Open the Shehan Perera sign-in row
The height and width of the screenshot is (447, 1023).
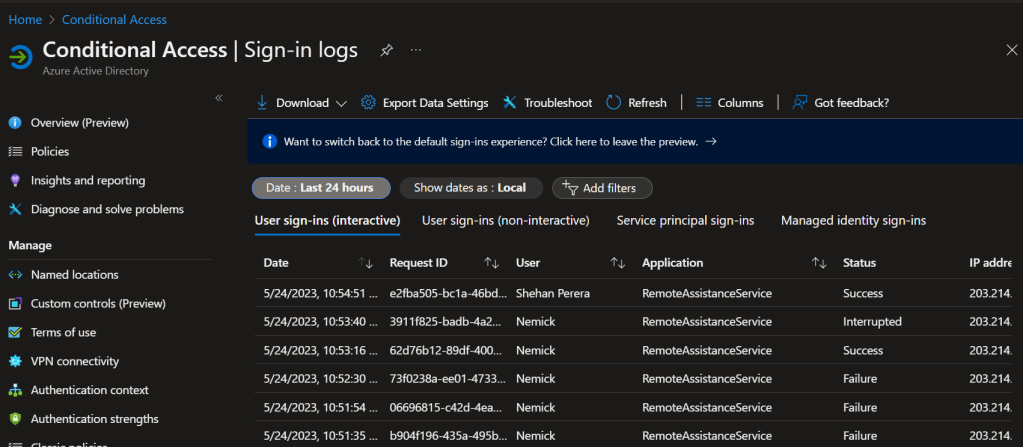pos(553,293)
